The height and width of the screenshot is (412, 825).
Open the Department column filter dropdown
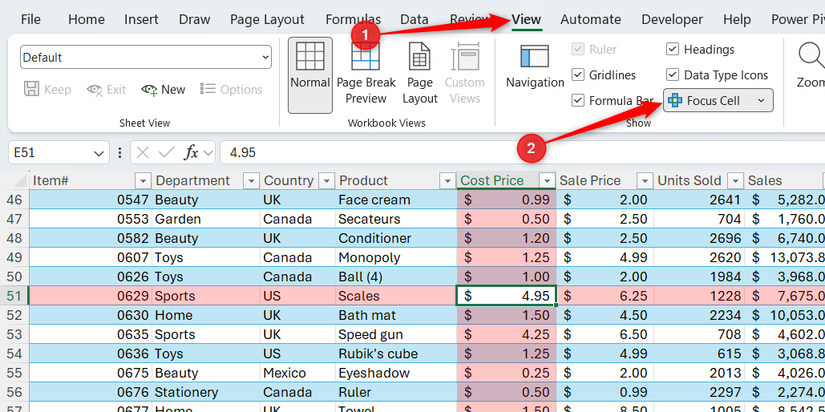point(249,181)
